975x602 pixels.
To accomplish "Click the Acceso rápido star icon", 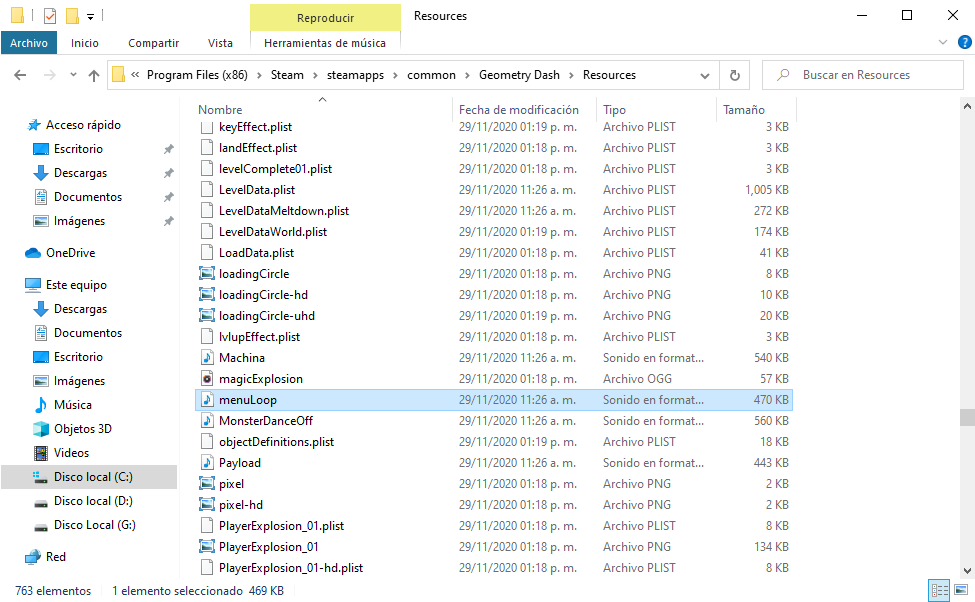I will (34, 125).
